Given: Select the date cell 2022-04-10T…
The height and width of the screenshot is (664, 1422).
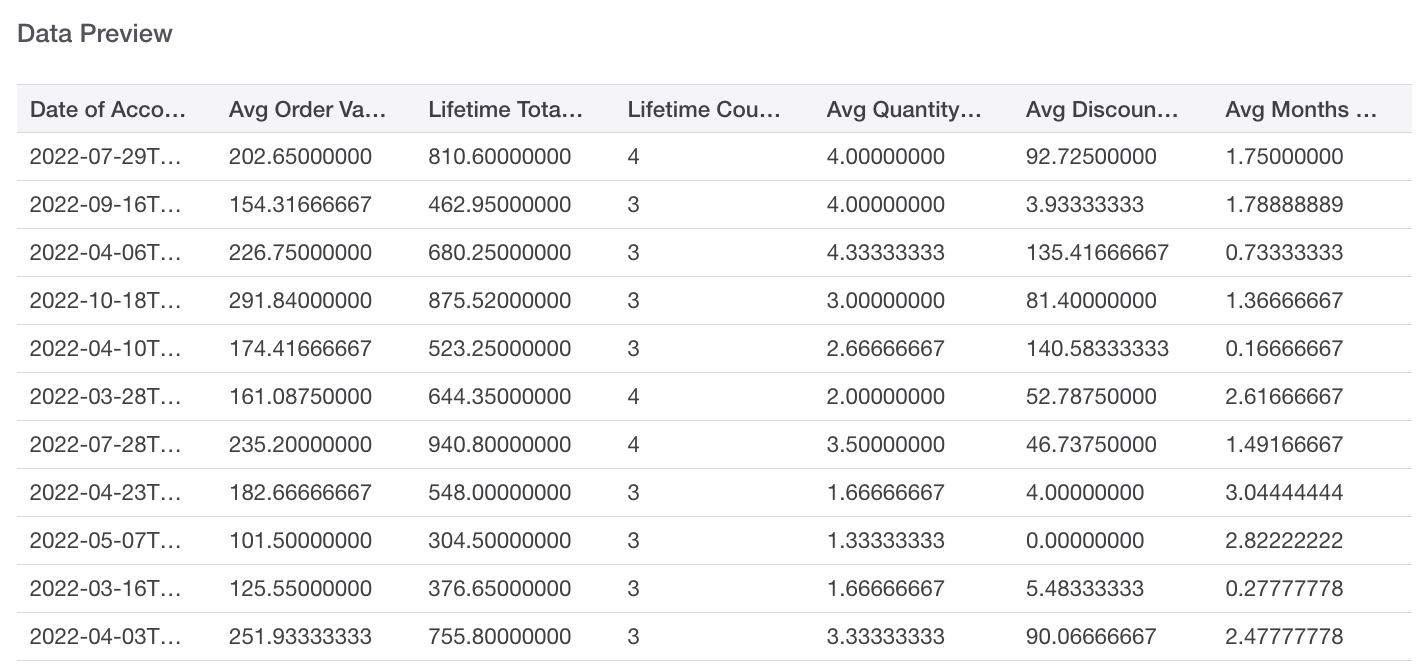Looking at the screenshot, I should click(x=106, y=349).
